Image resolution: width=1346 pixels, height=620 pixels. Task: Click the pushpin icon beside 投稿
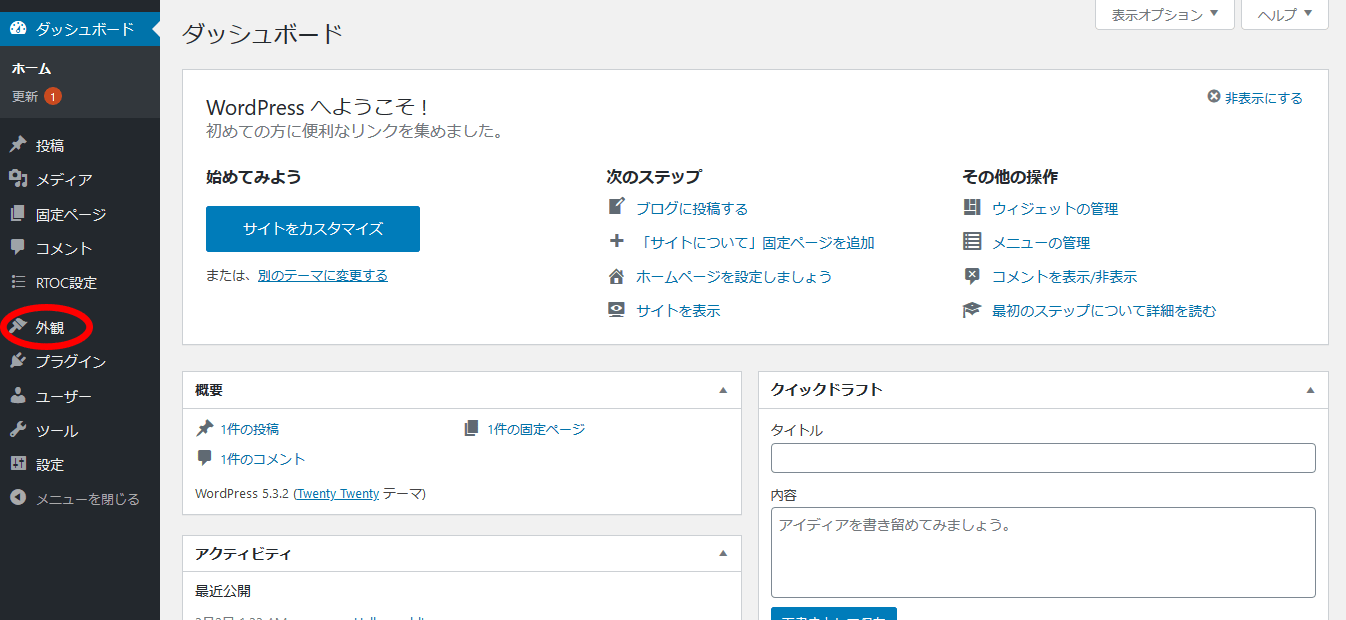point(18,145)
